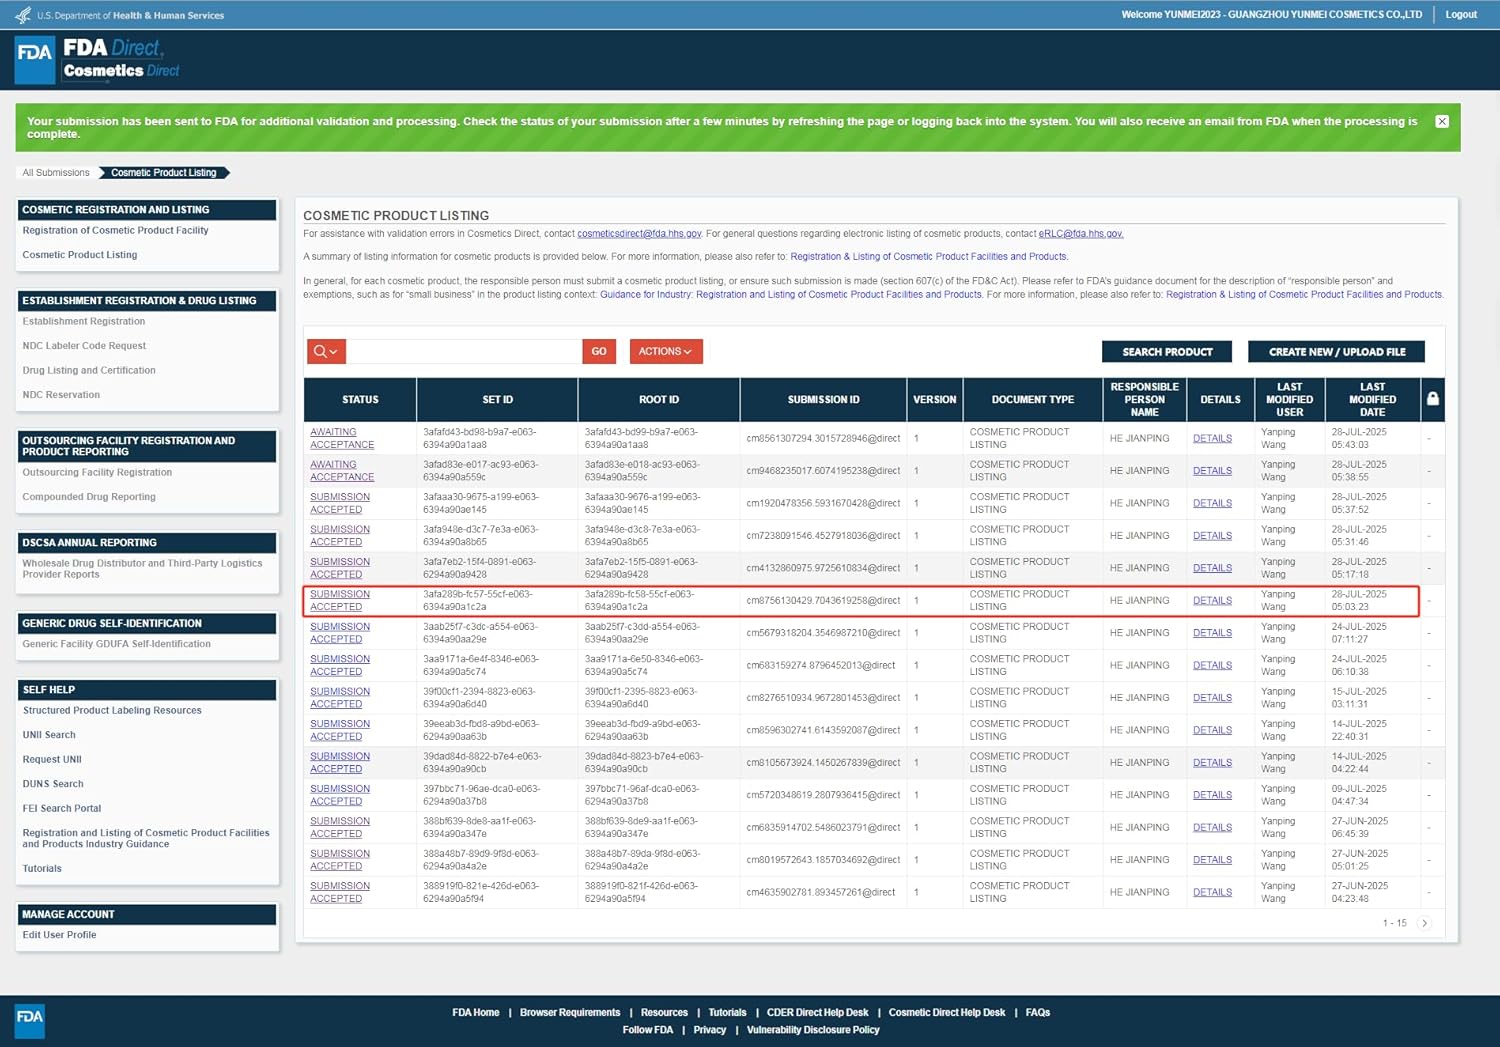Expand the ACTIONS dropdown menu

pos(665,352)
